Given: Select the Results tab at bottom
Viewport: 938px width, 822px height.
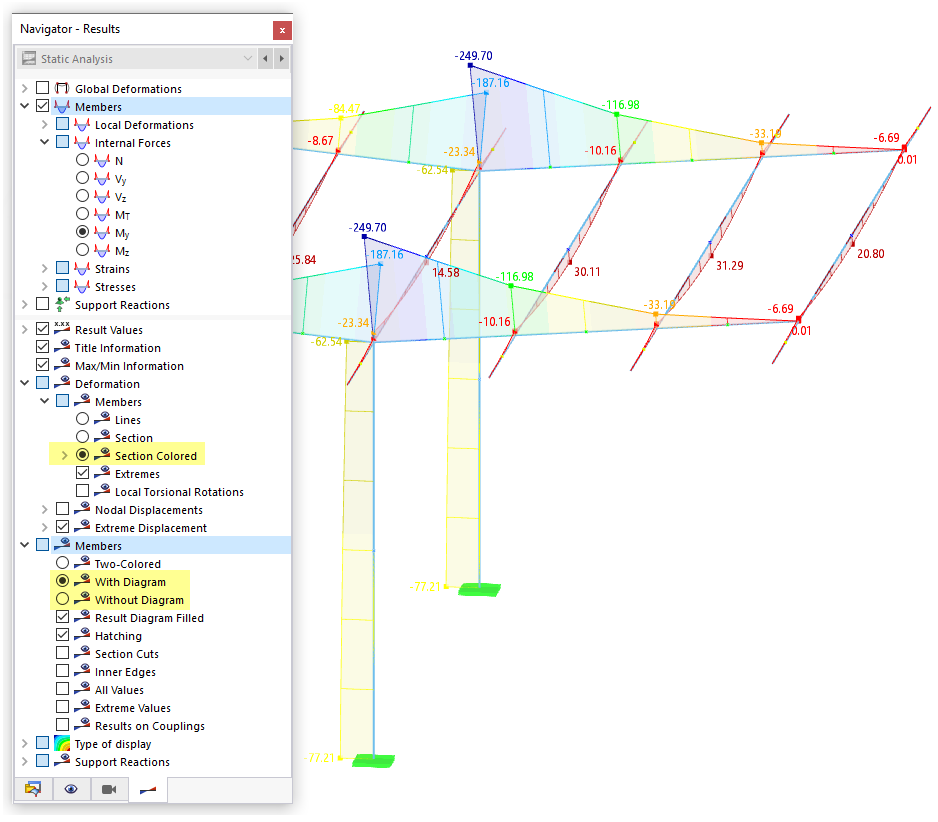Looking at the screenshot, I should 148,788.
